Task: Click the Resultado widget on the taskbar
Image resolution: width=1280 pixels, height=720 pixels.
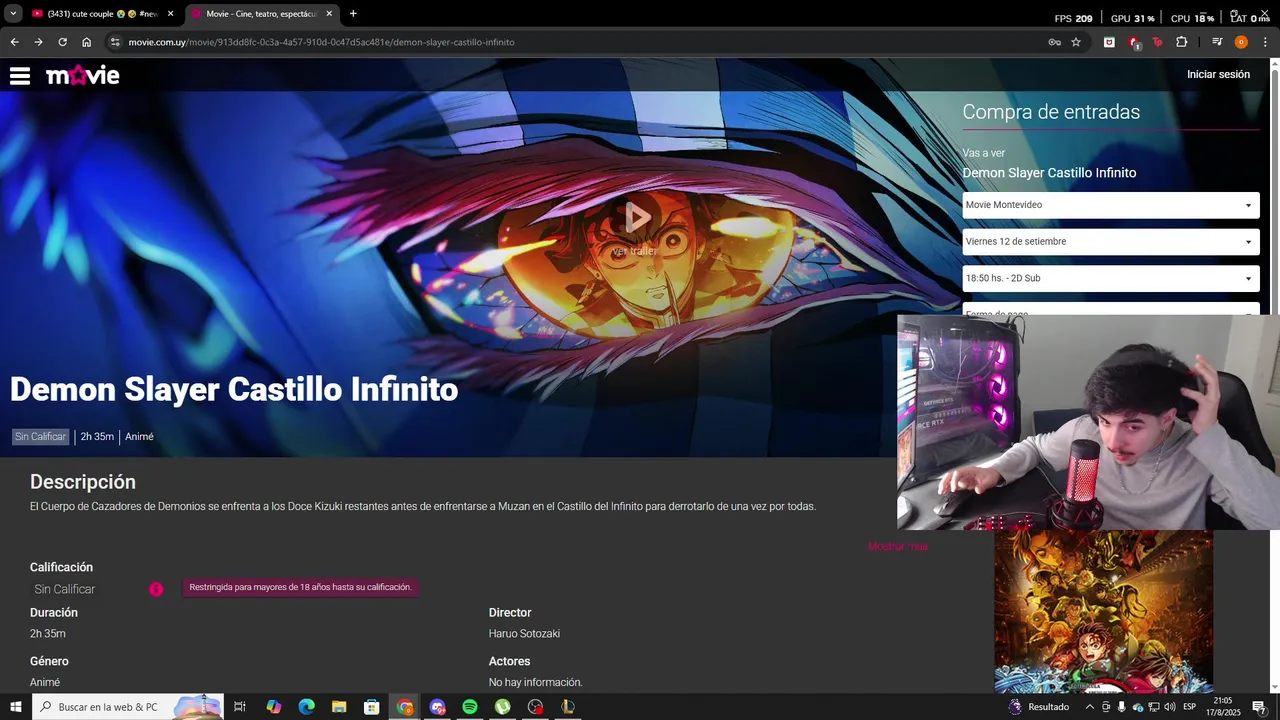Action: coord(1039,707)
